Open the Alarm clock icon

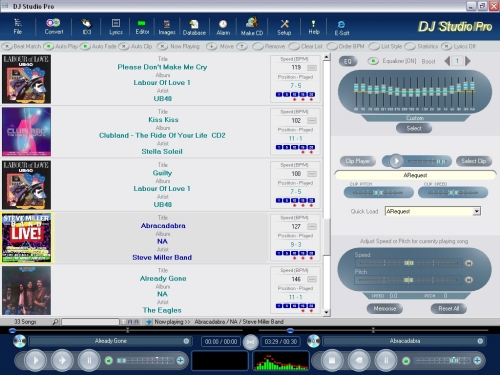point(223,27)
